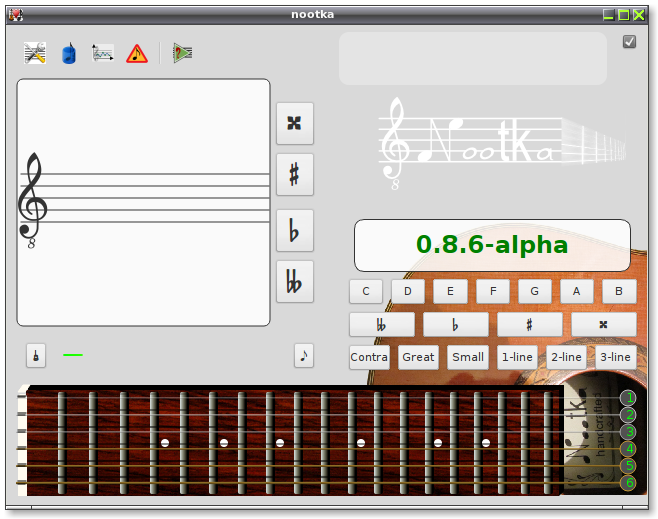Click the treble clef on the staff

pyautogui.click(x=32, y=200)
